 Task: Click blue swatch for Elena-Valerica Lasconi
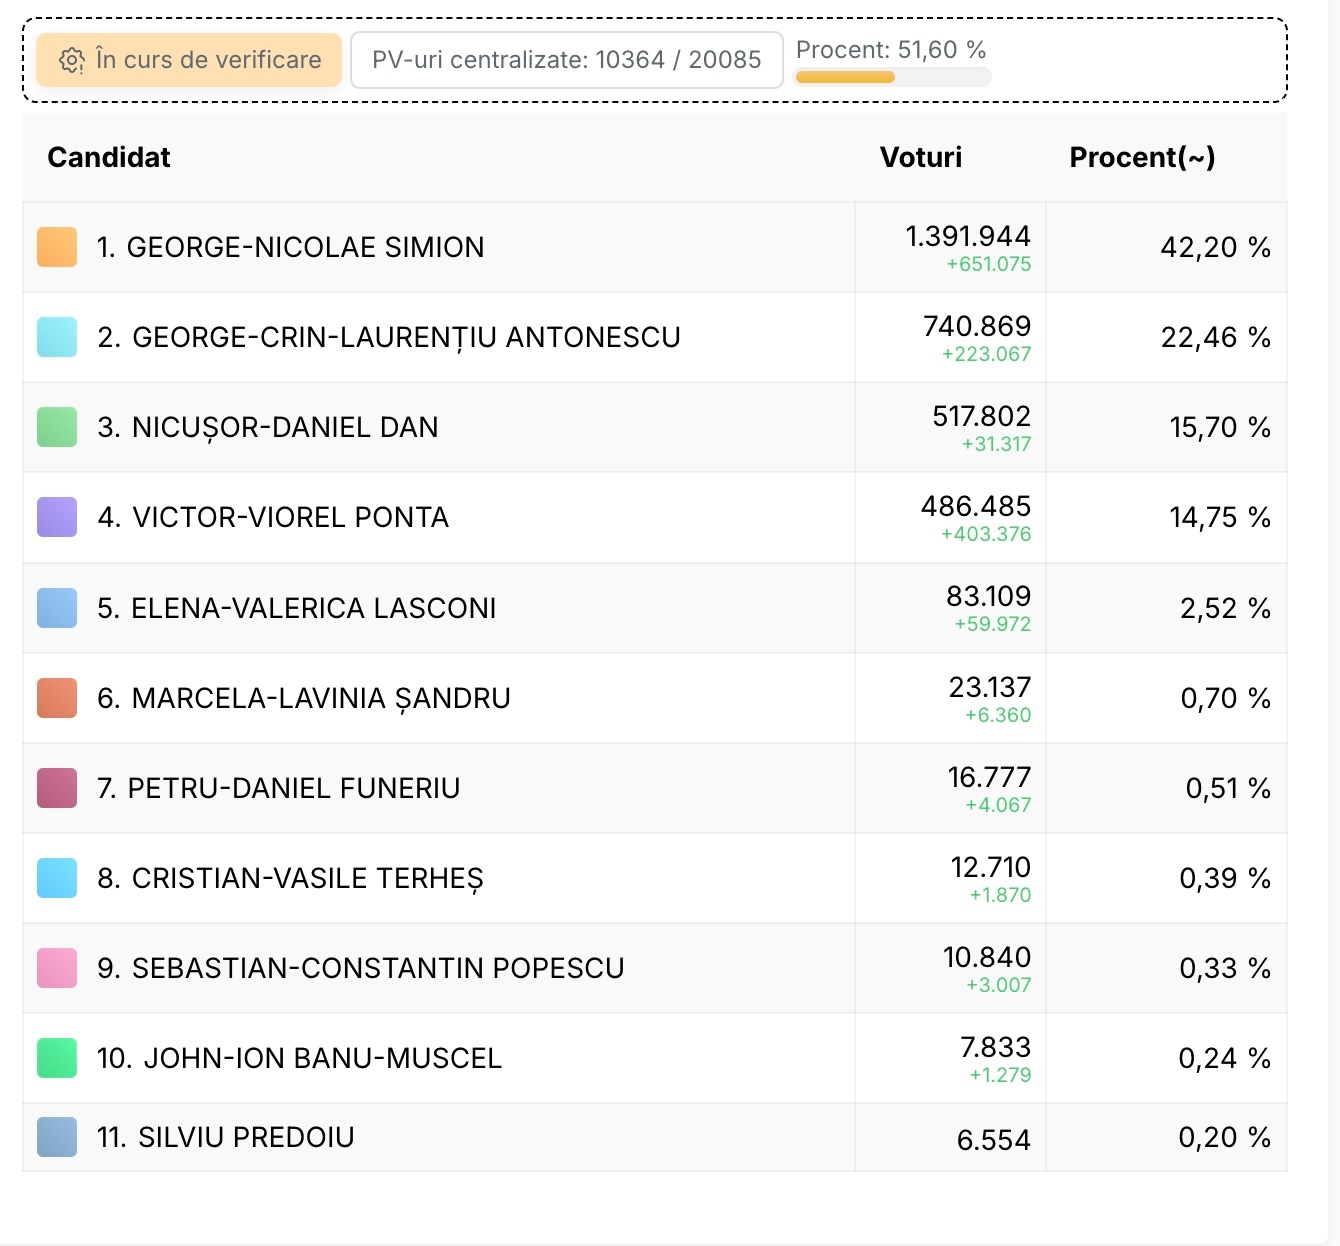57,608
